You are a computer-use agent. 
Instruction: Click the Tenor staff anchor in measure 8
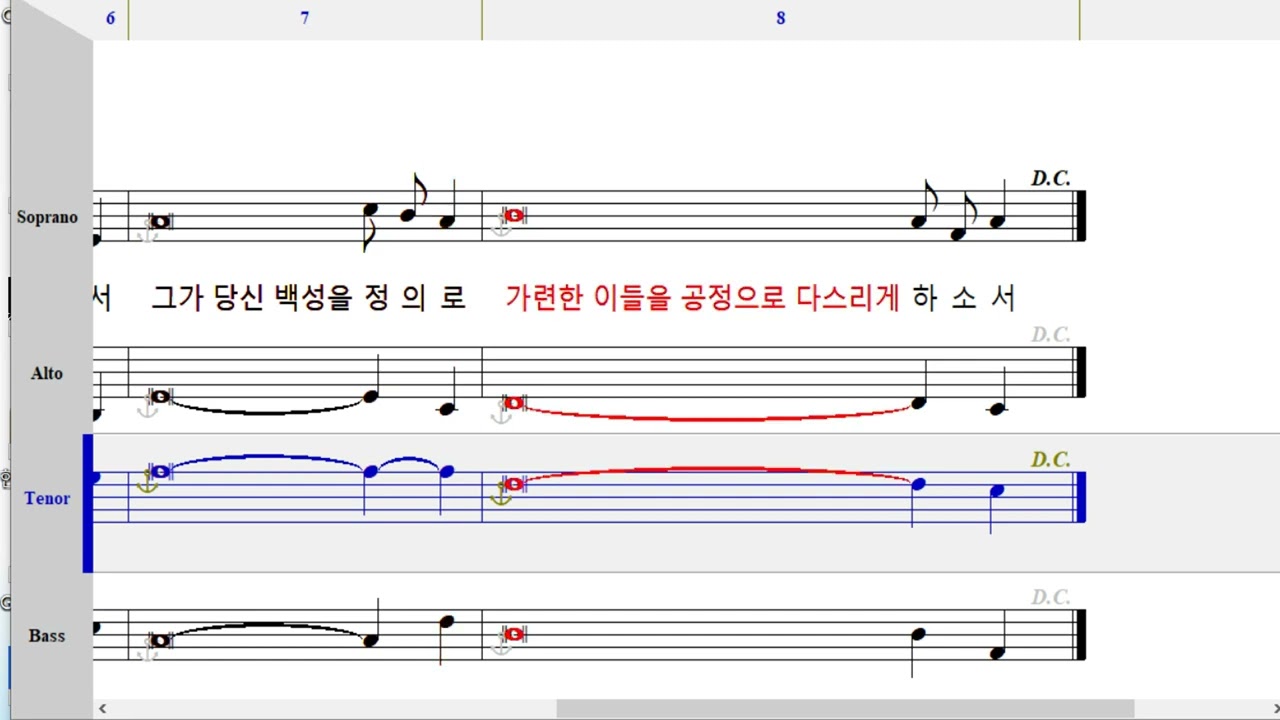(x=500, y=494)
